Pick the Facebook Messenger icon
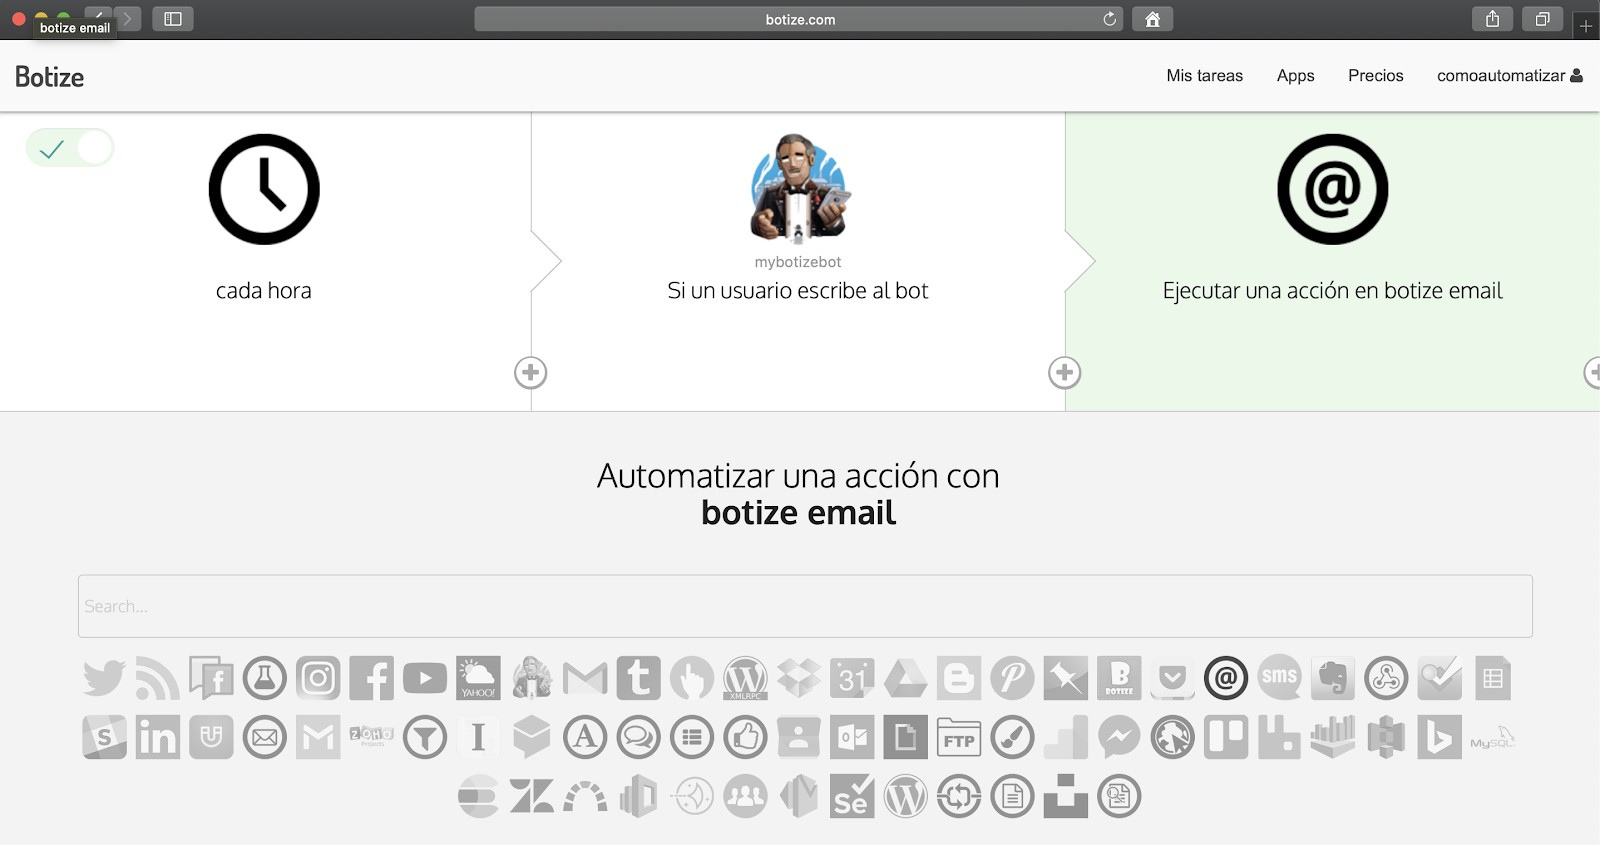This screenshot has height=845, width=1600. pos(1119,738)
